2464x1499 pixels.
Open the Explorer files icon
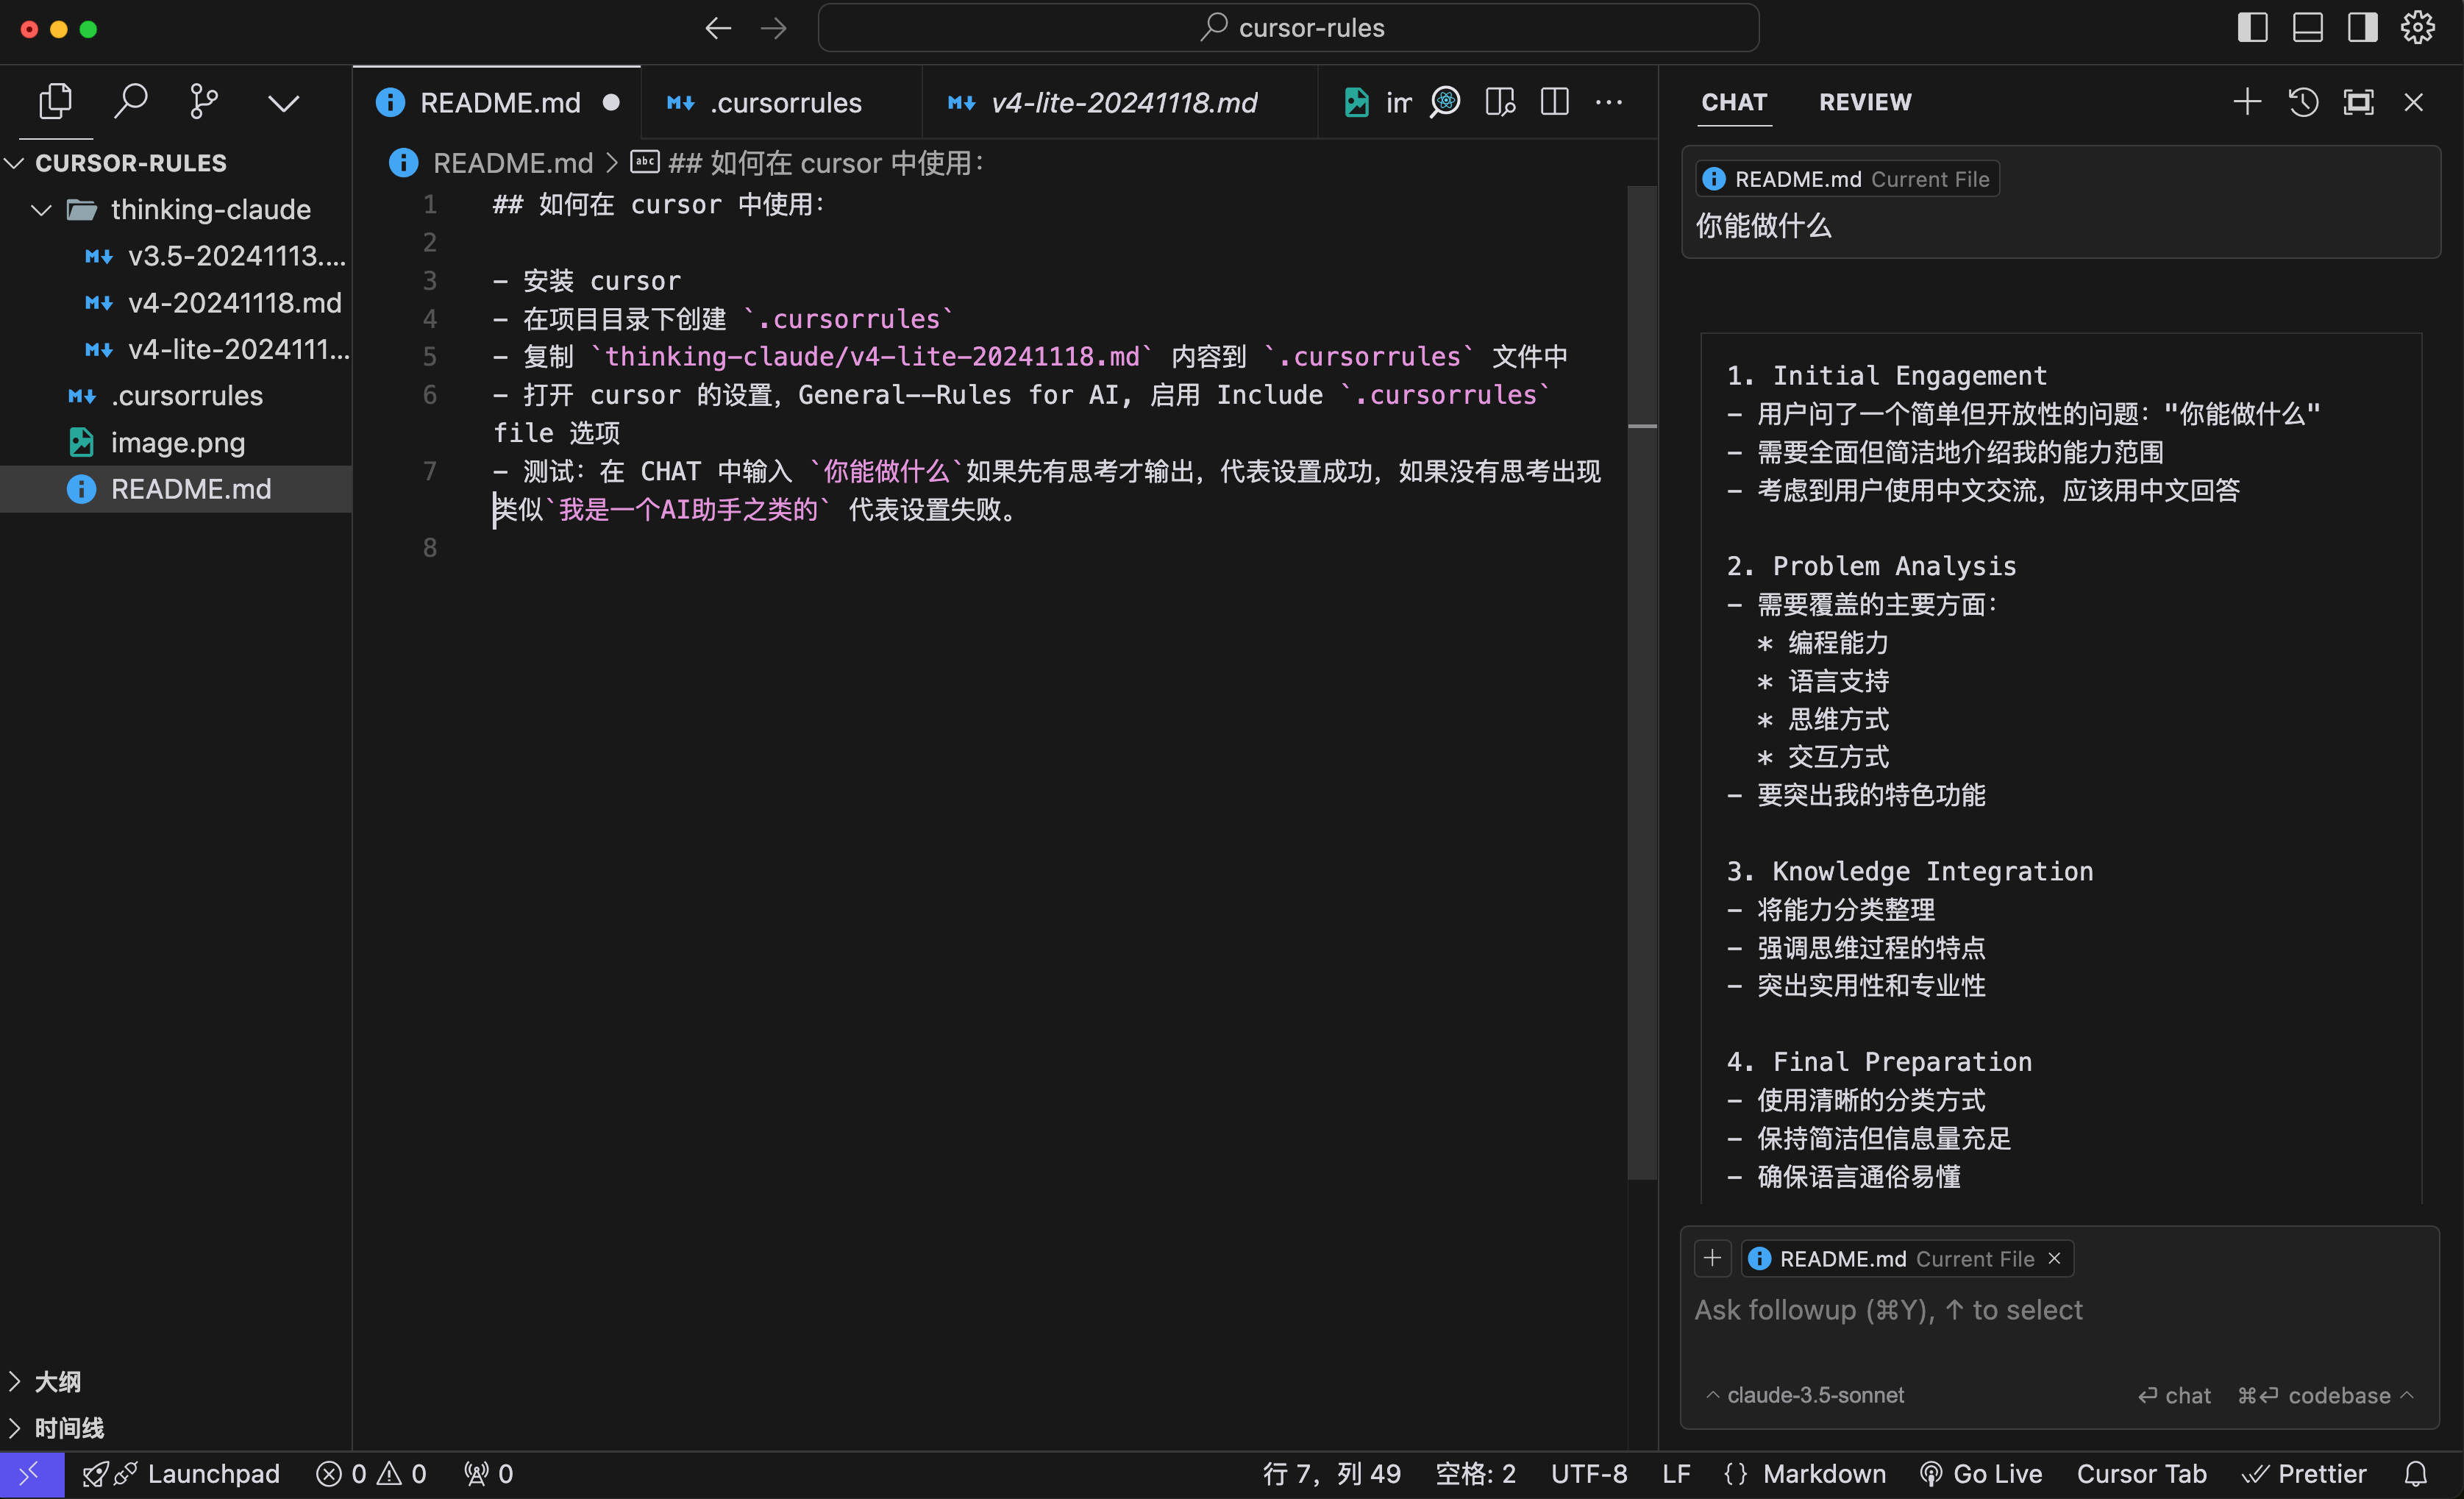tap(55, 102)
